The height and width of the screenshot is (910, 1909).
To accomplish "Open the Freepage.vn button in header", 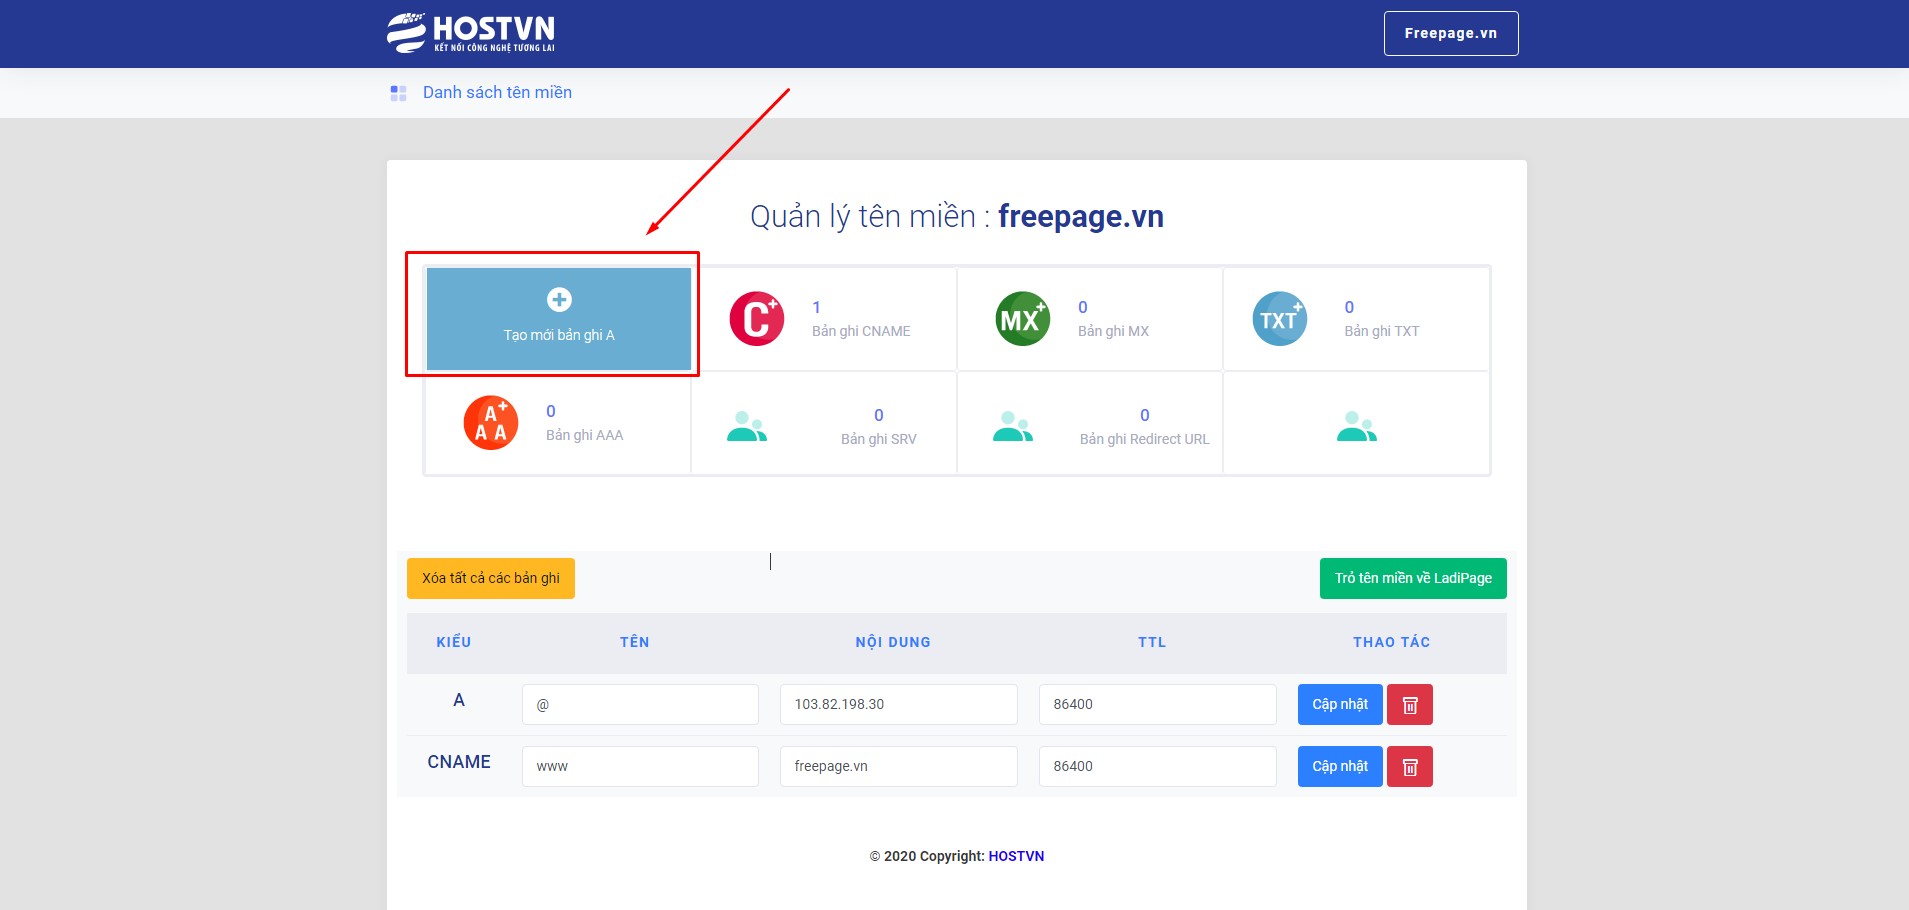I will 1451,33.
